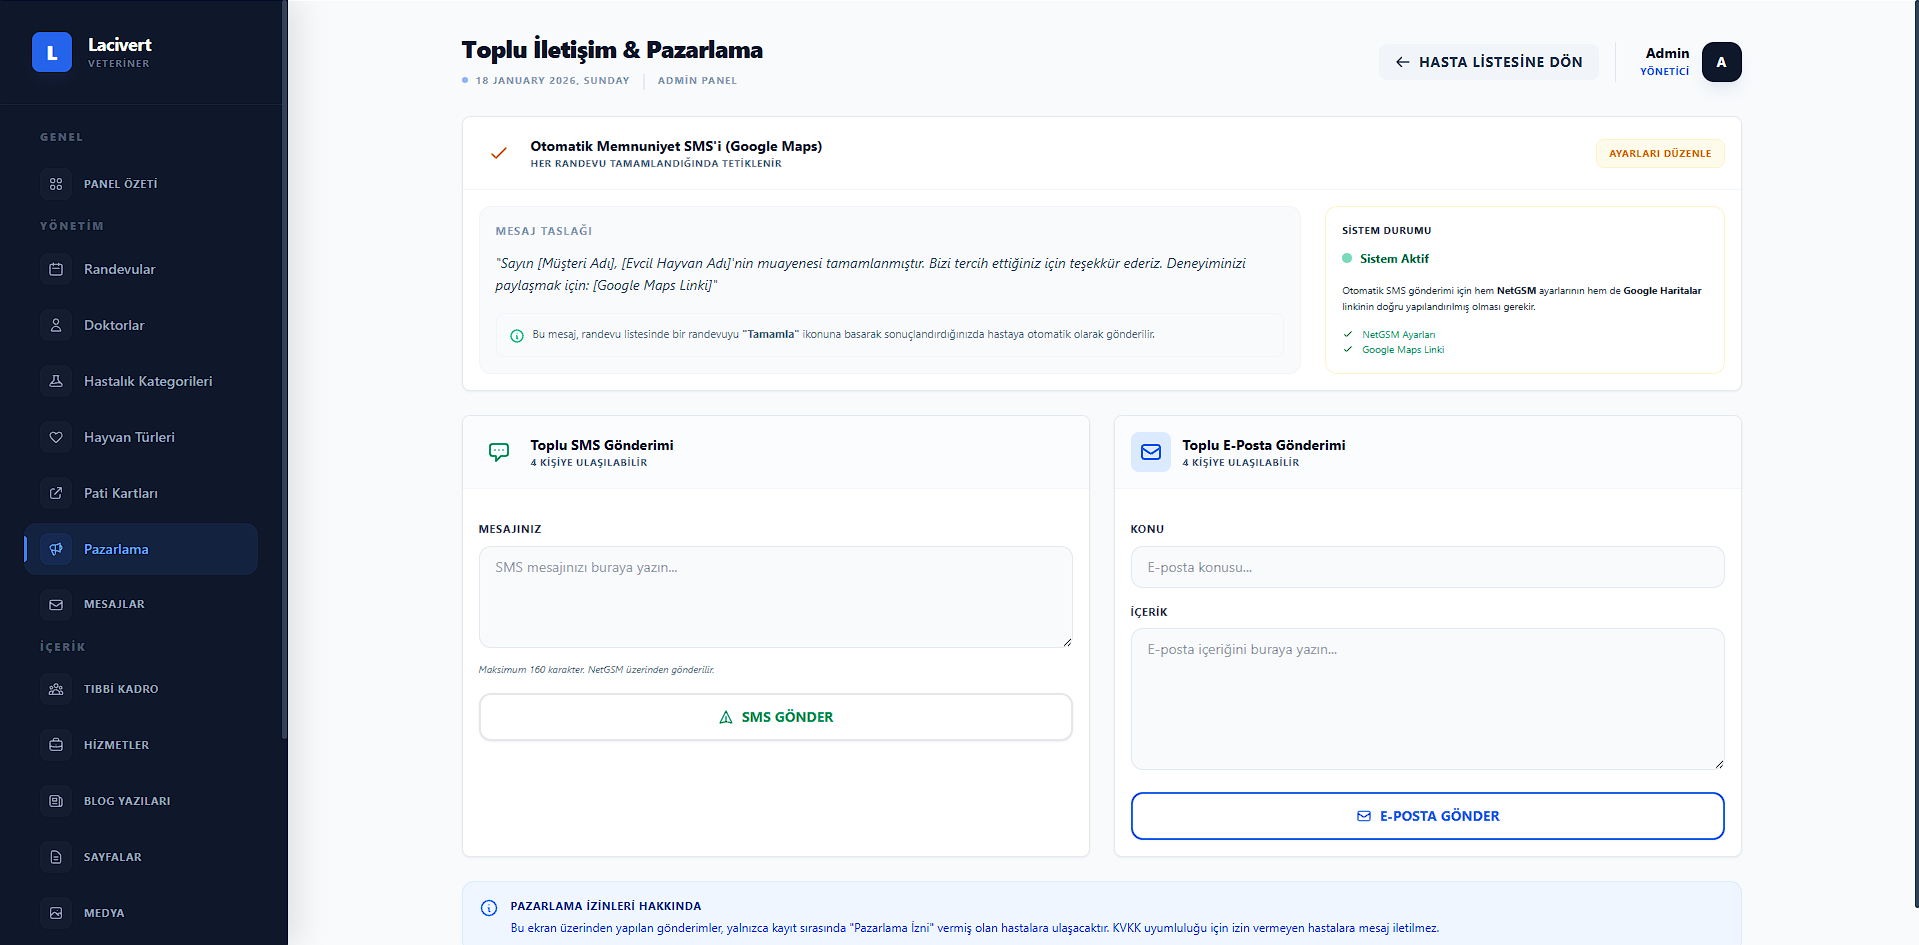
Task: Open Panel Özeti dashboard icon
Action: [56, 184]
